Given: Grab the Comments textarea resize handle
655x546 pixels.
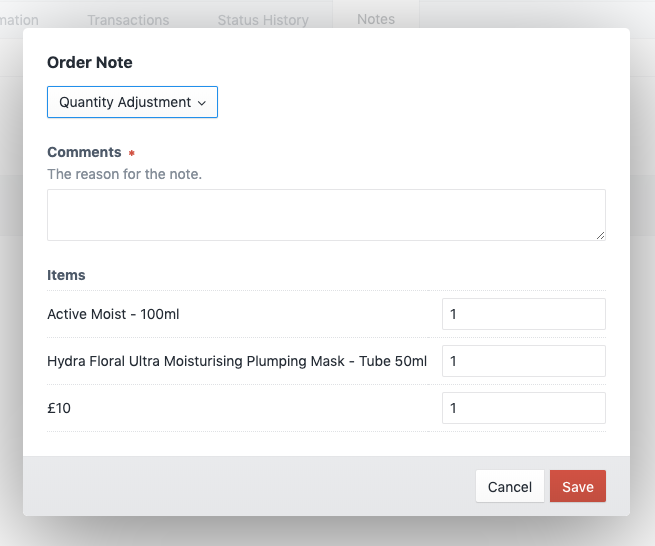Looking at the screenshot, I should point(600,235).
